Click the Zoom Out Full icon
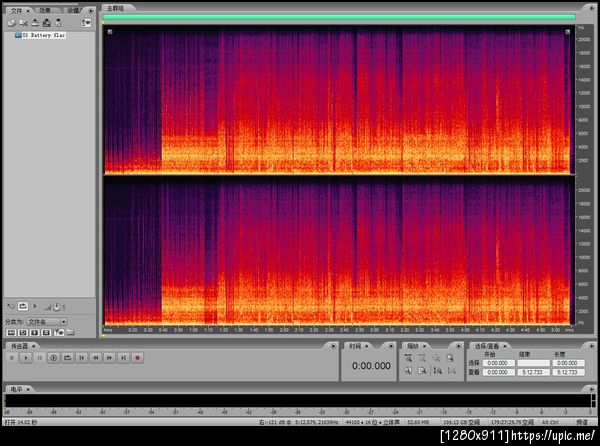Screen dimensions: 600x446 (436, 358)
